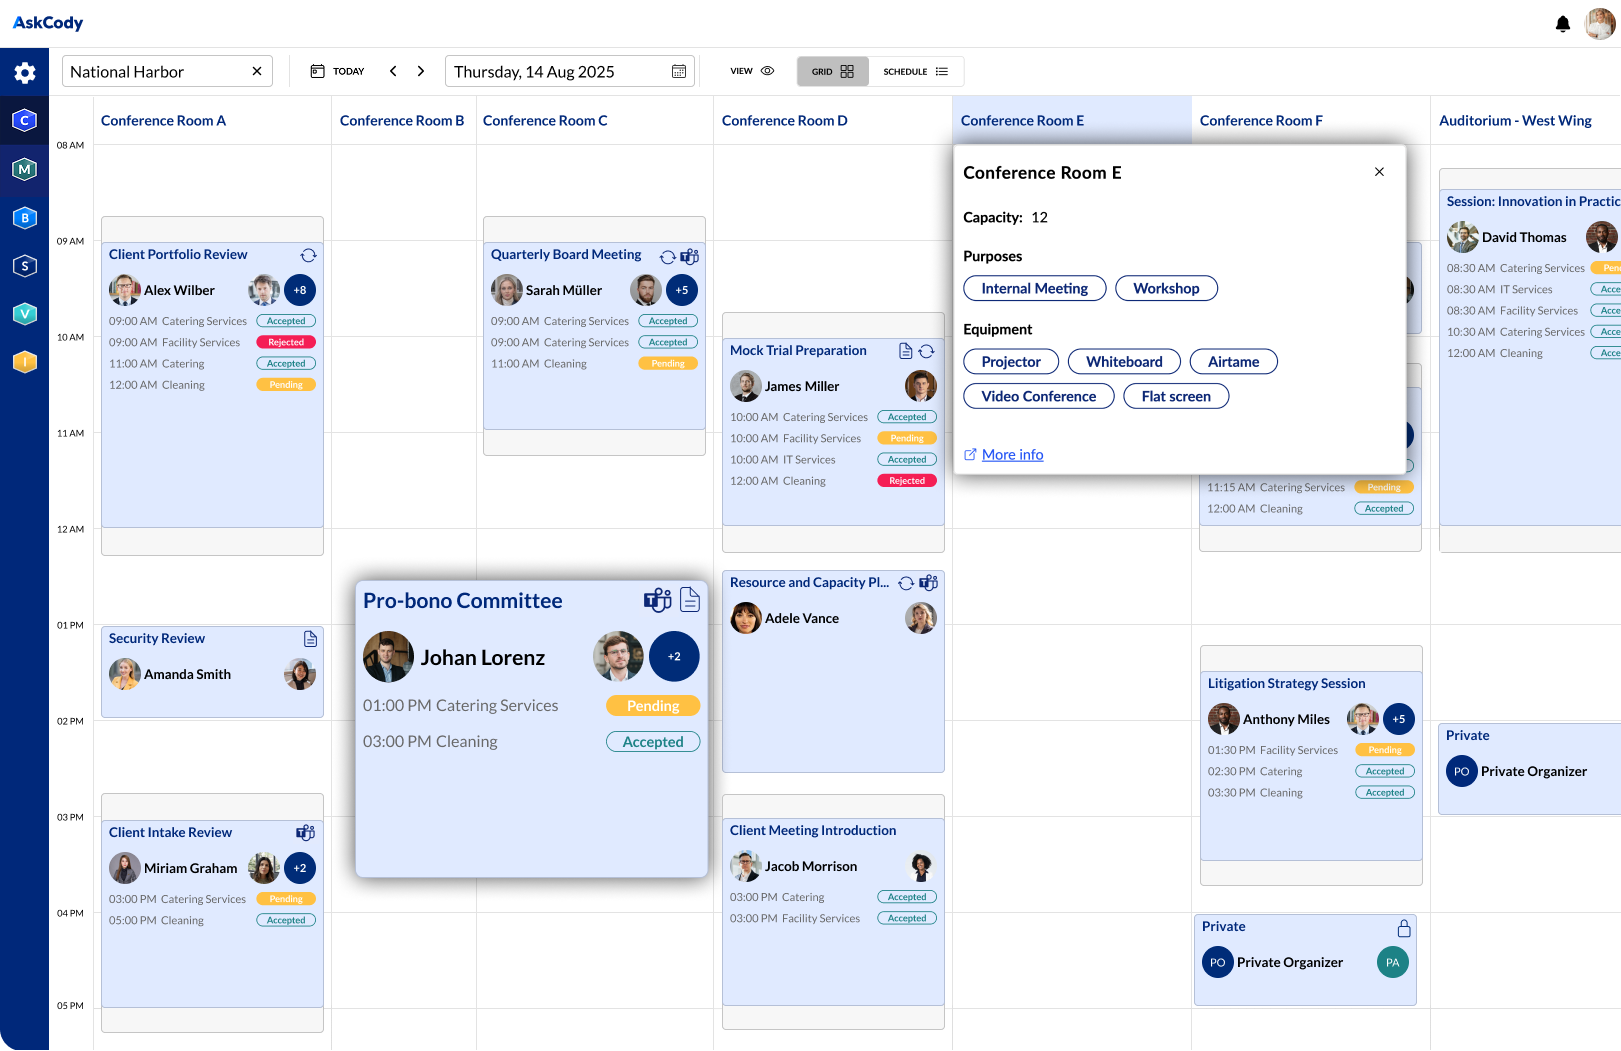Toggle the View eye visibility option
This screenshot has height=1051, width=1621.
pyautogui.click(x=767, y=71)
